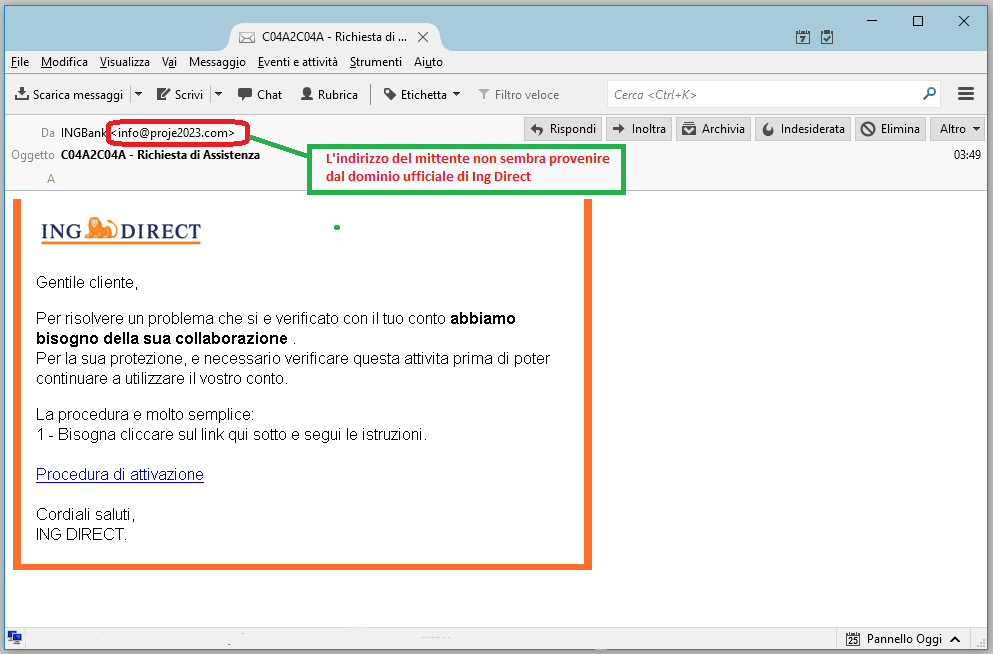Toggle the Pannello Oggi today pane

904,639
